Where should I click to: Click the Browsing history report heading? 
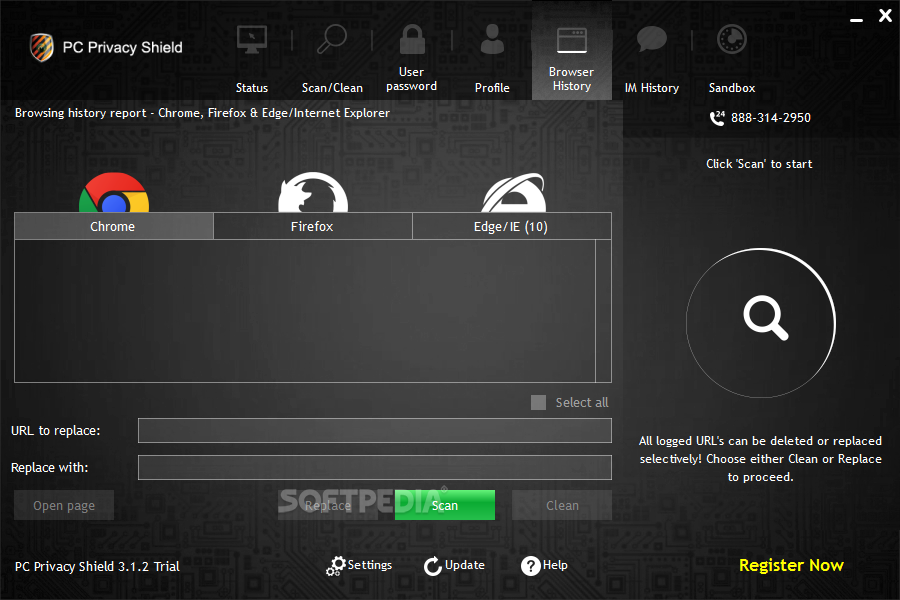(x=202, y=113)
